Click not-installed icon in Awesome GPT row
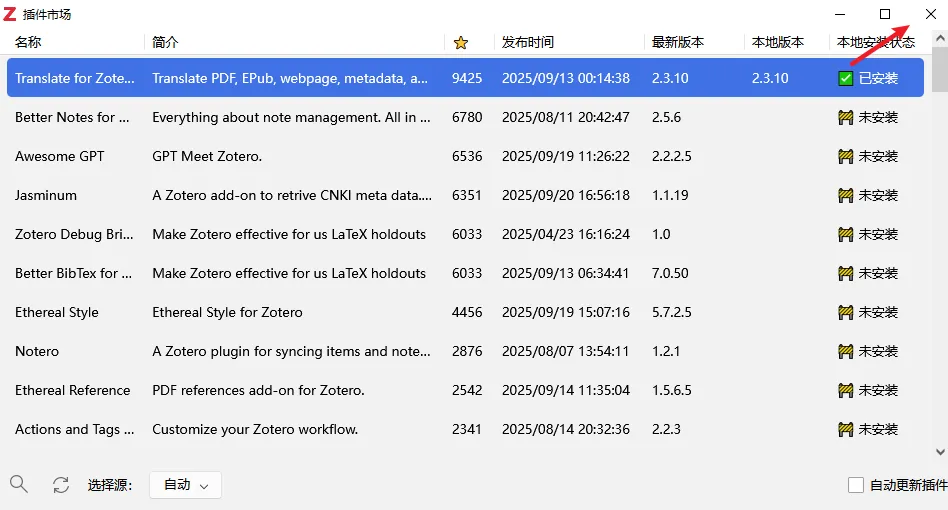Image resolution: width=948 pixels, height=510 pixels. (x=845, y=157)
